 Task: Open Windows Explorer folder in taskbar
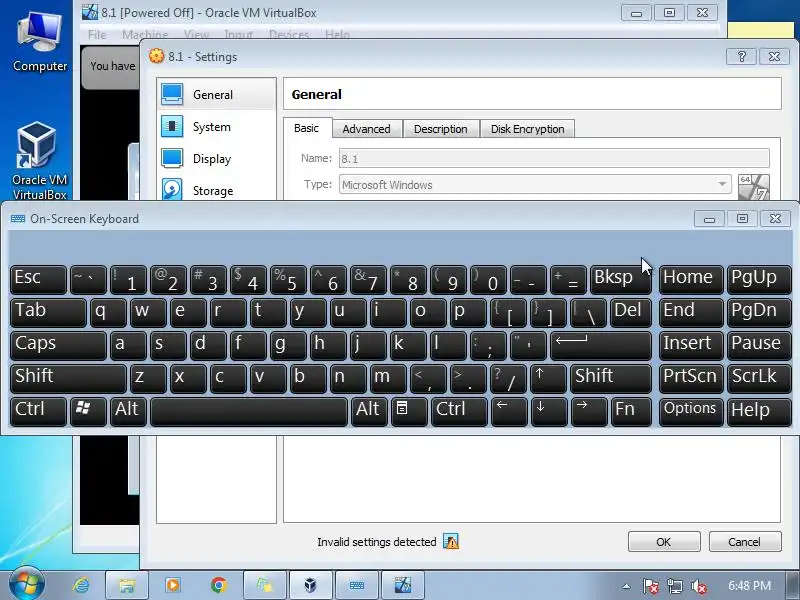click(127, 585)
